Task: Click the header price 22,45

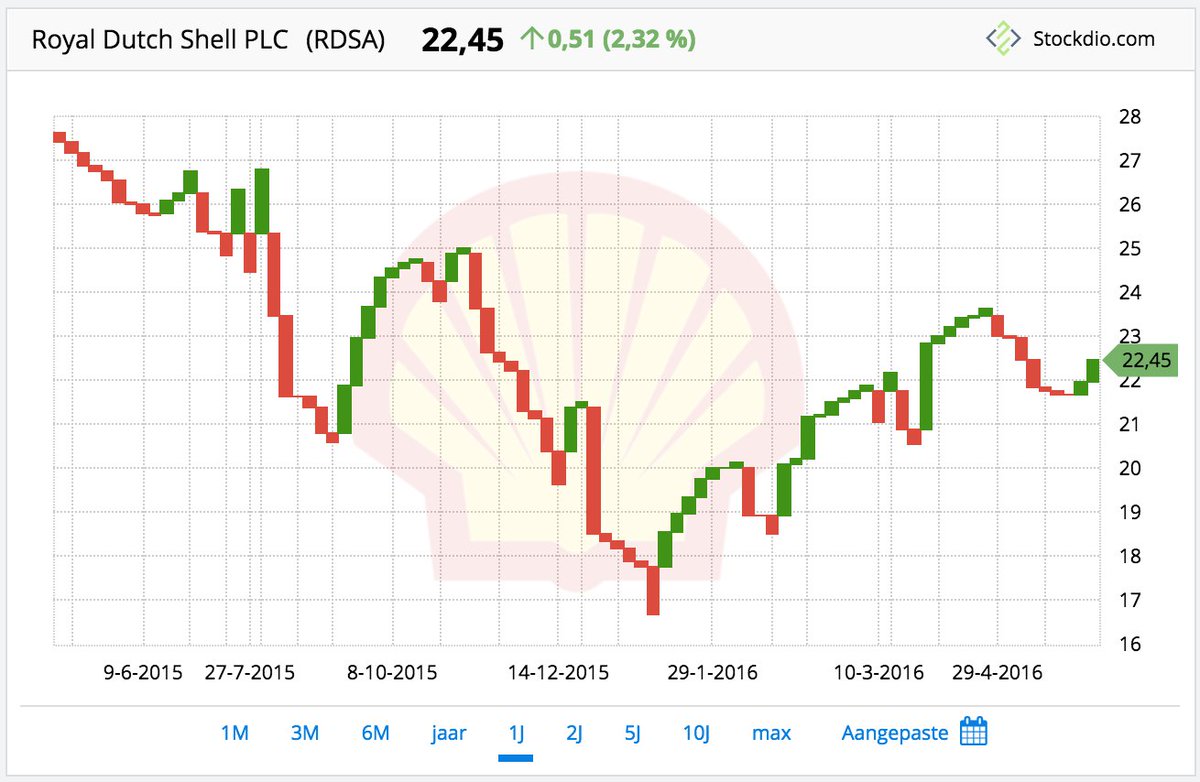Action: 461,40
